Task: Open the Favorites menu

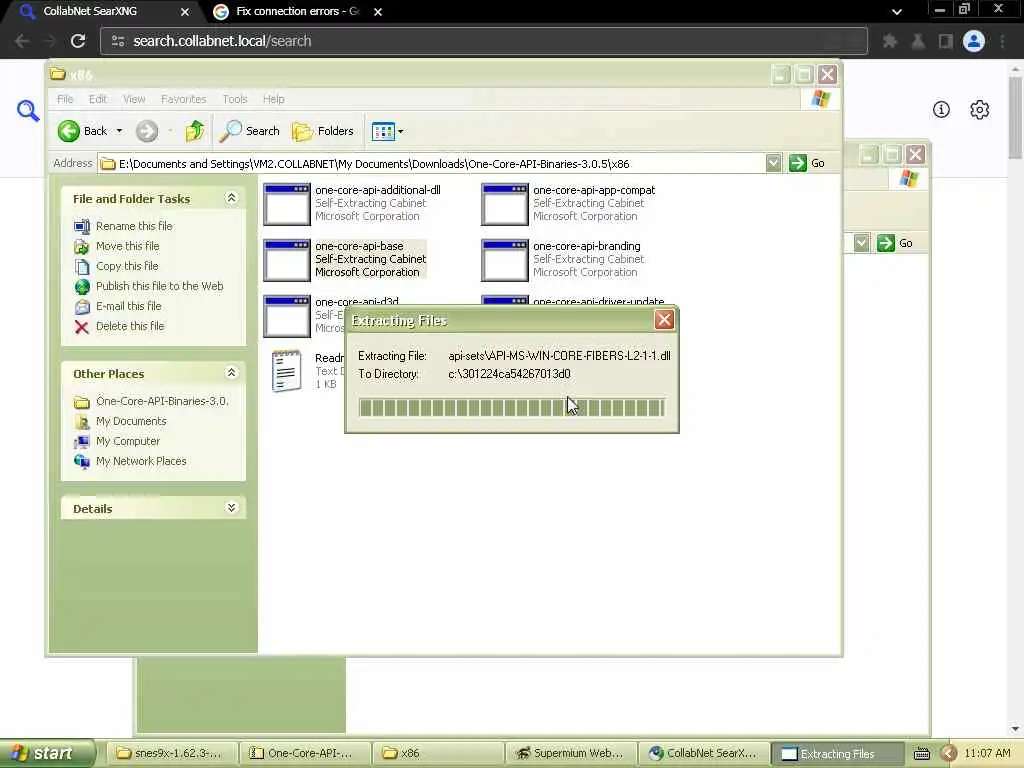Action: [x=184, y=99]
